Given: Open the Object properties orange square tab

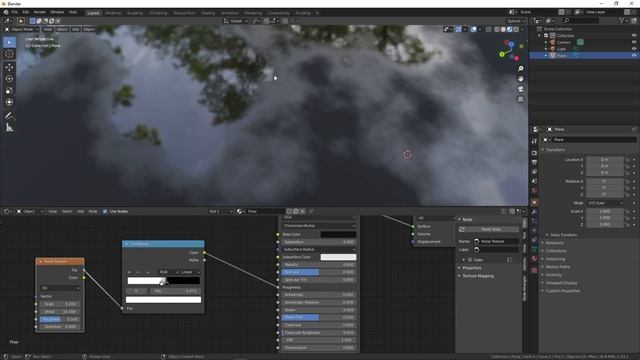Looking at the screenshot, I should (534, 202).
